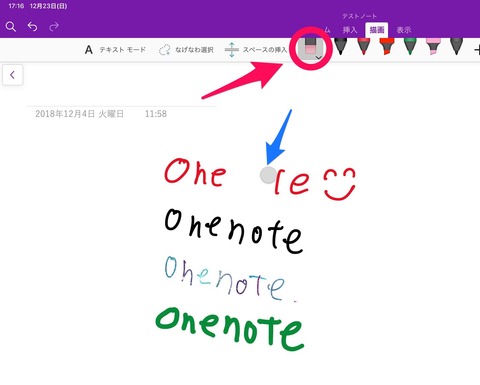Select the red-orange highlighter
This screenshot has width=480, height=385.
coord(387,46)
